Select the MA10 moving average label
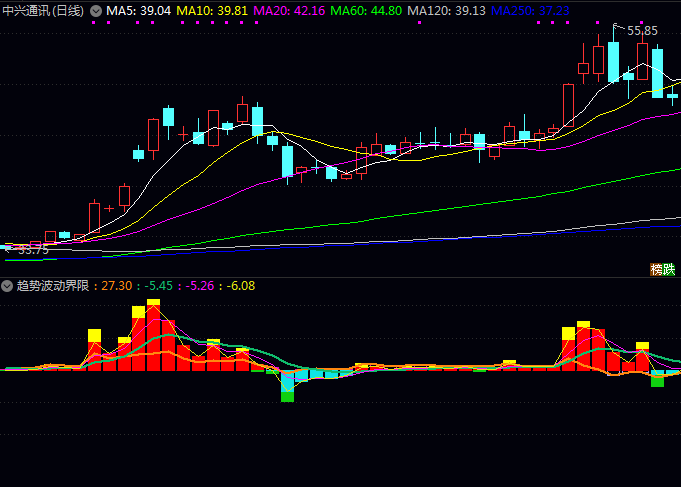Image resolution: width=681 pixels, height=487 pixels. 212,11
